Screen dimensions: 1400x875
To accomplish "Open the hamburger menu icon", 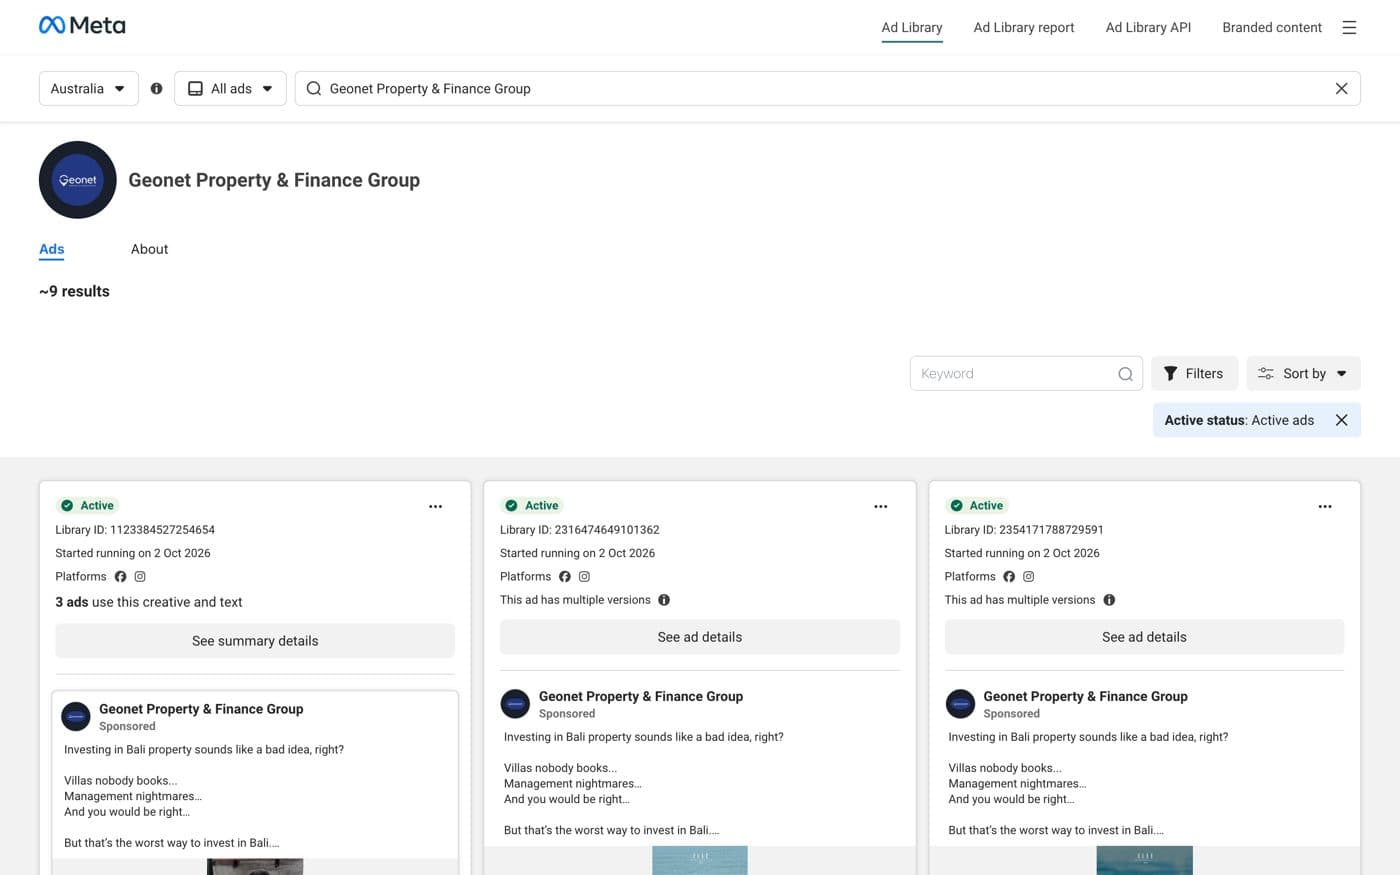I will (1349, 28).
